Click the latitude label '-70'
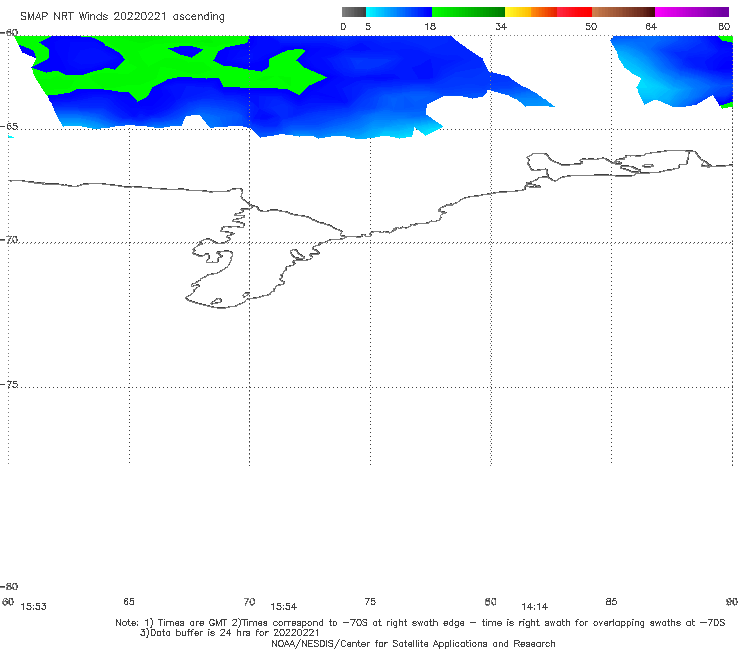 click(9, 240)
